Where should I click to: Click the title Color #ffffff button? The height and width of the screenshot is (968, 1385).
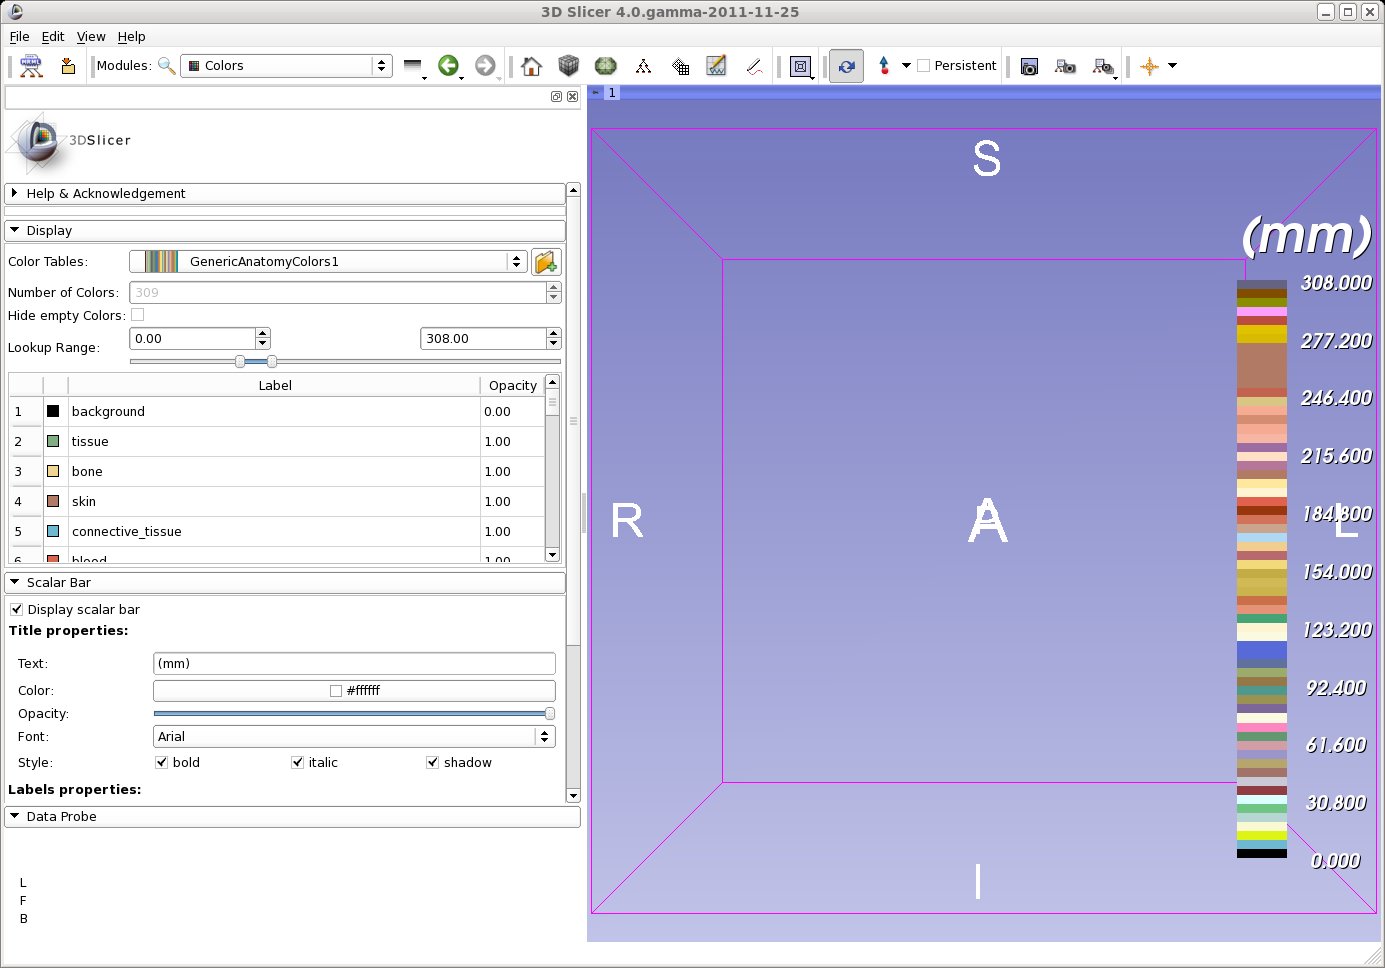coord(354,690)
